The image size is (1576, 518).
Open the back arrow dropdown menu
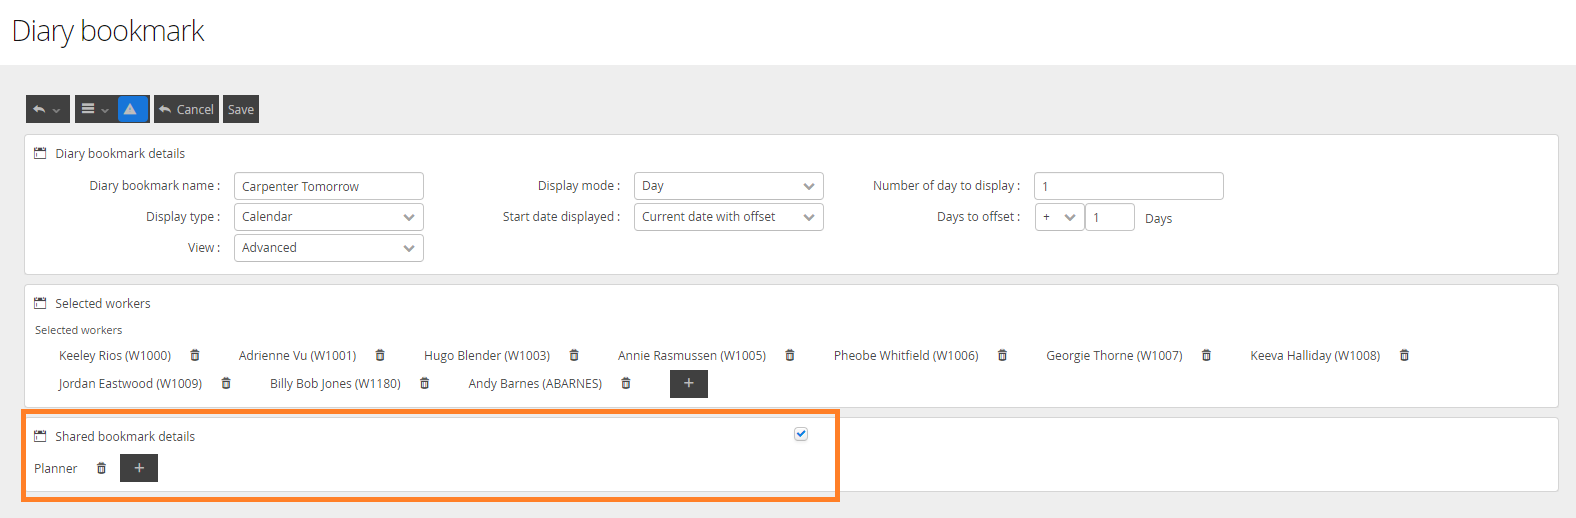click(47, 109)
